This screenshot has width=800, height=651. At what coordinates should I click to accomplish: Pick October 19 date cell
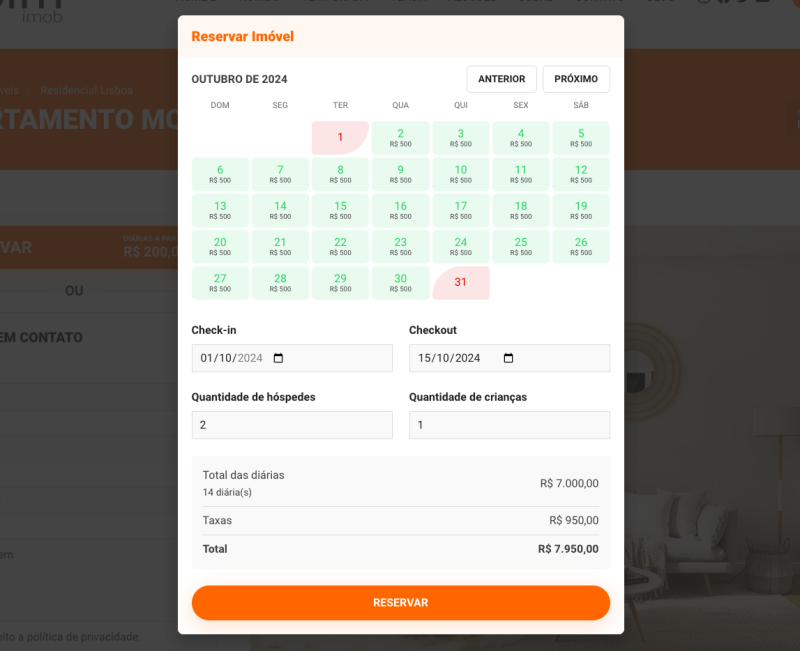pyautogui.click(x=581, y=210)
